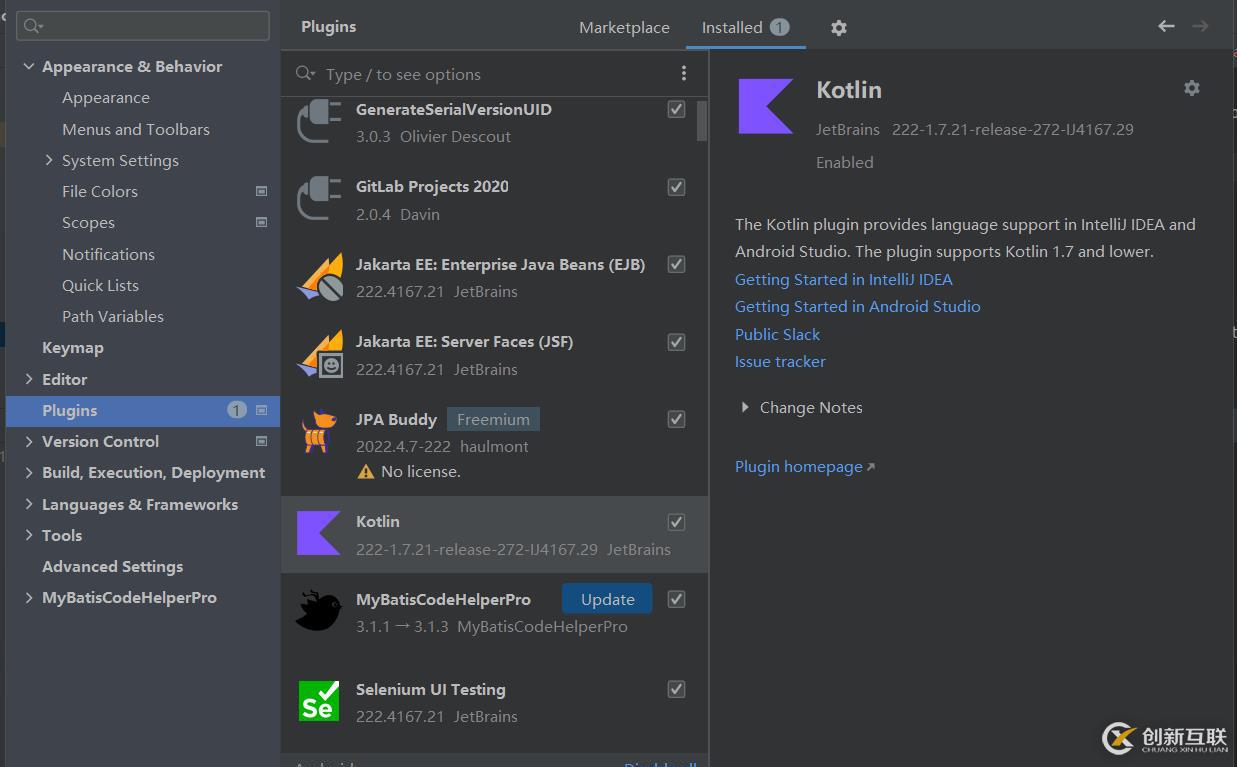This screenshot has height=767, width=1237.
Task: Expand the Tools settings node
Action: (x=28, y=535)
